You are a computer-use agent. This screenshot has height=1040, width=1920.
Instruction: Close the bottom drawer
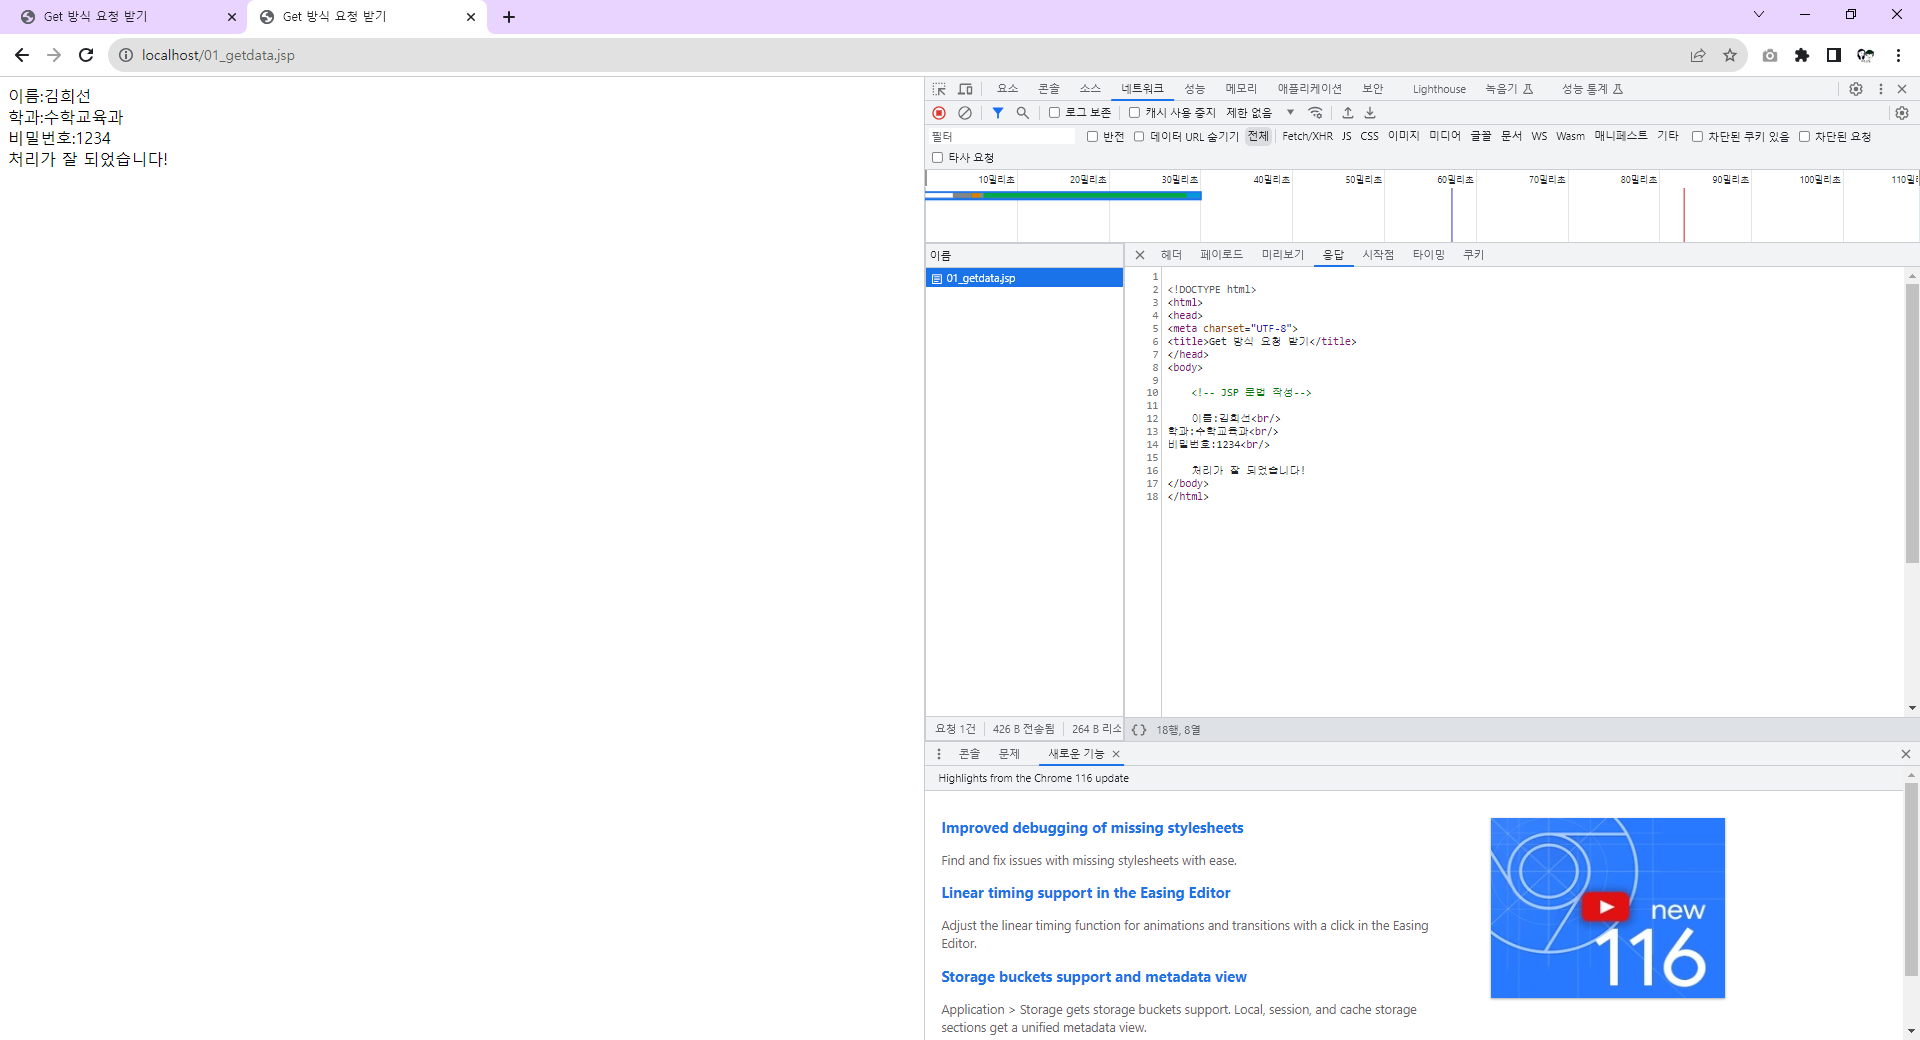[x=1905, y=754]
